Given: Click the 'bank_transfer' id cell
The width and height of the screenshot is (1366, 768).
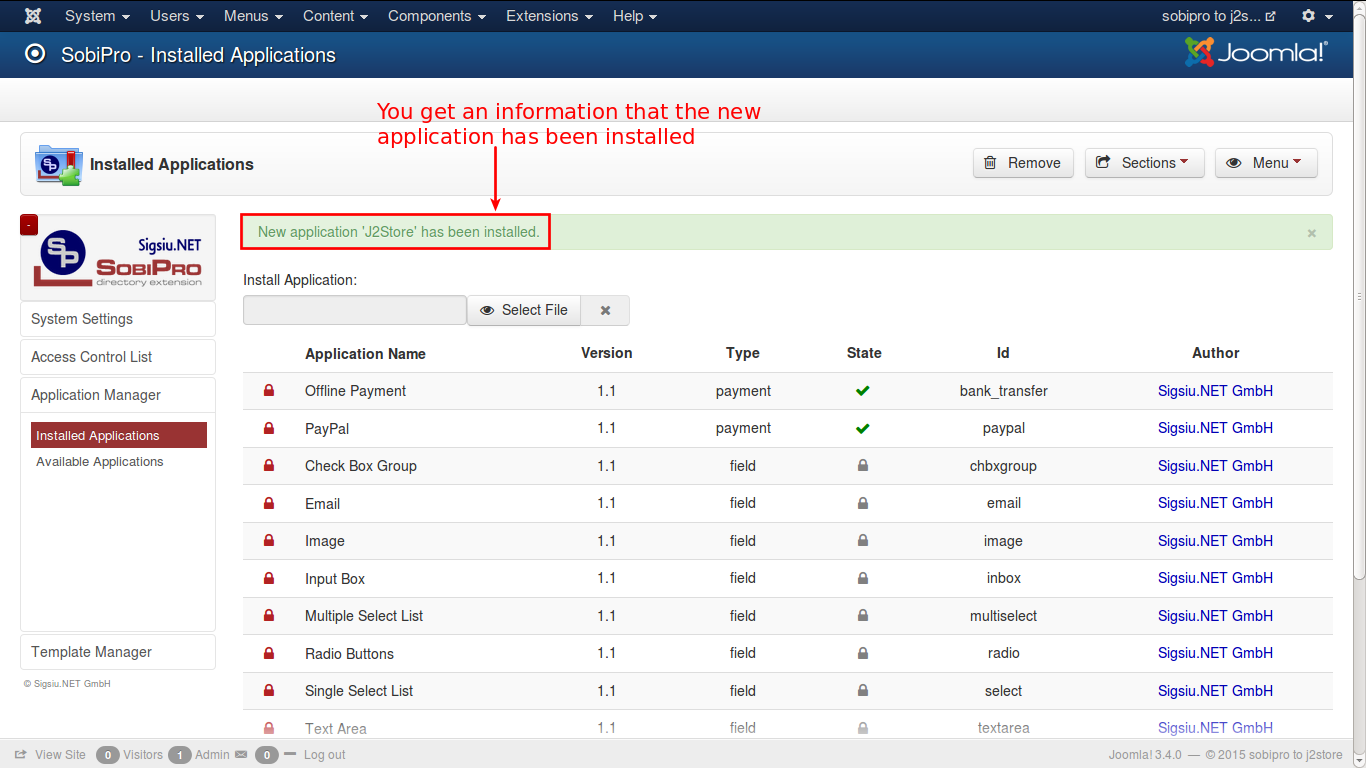Looking at the screenshot, I should tap(1003, 391).
